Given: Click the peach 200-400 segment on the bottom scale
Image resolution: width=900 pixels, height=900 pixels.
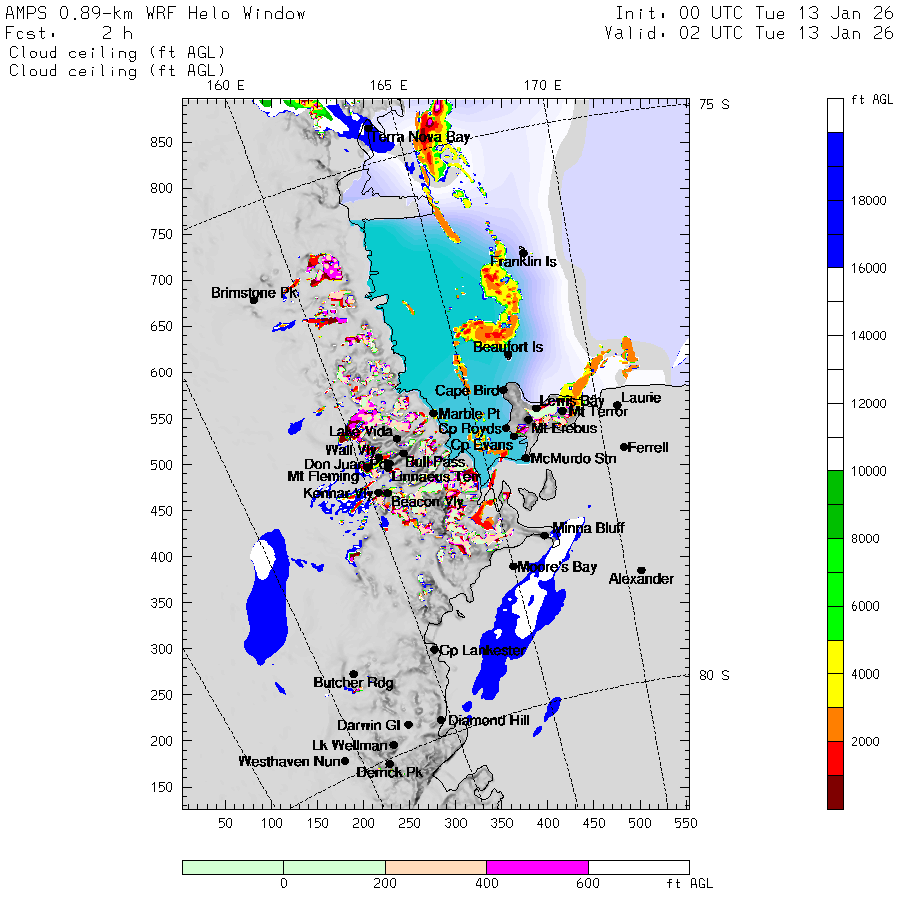Looking at the screenshot, I should [436, 867].
